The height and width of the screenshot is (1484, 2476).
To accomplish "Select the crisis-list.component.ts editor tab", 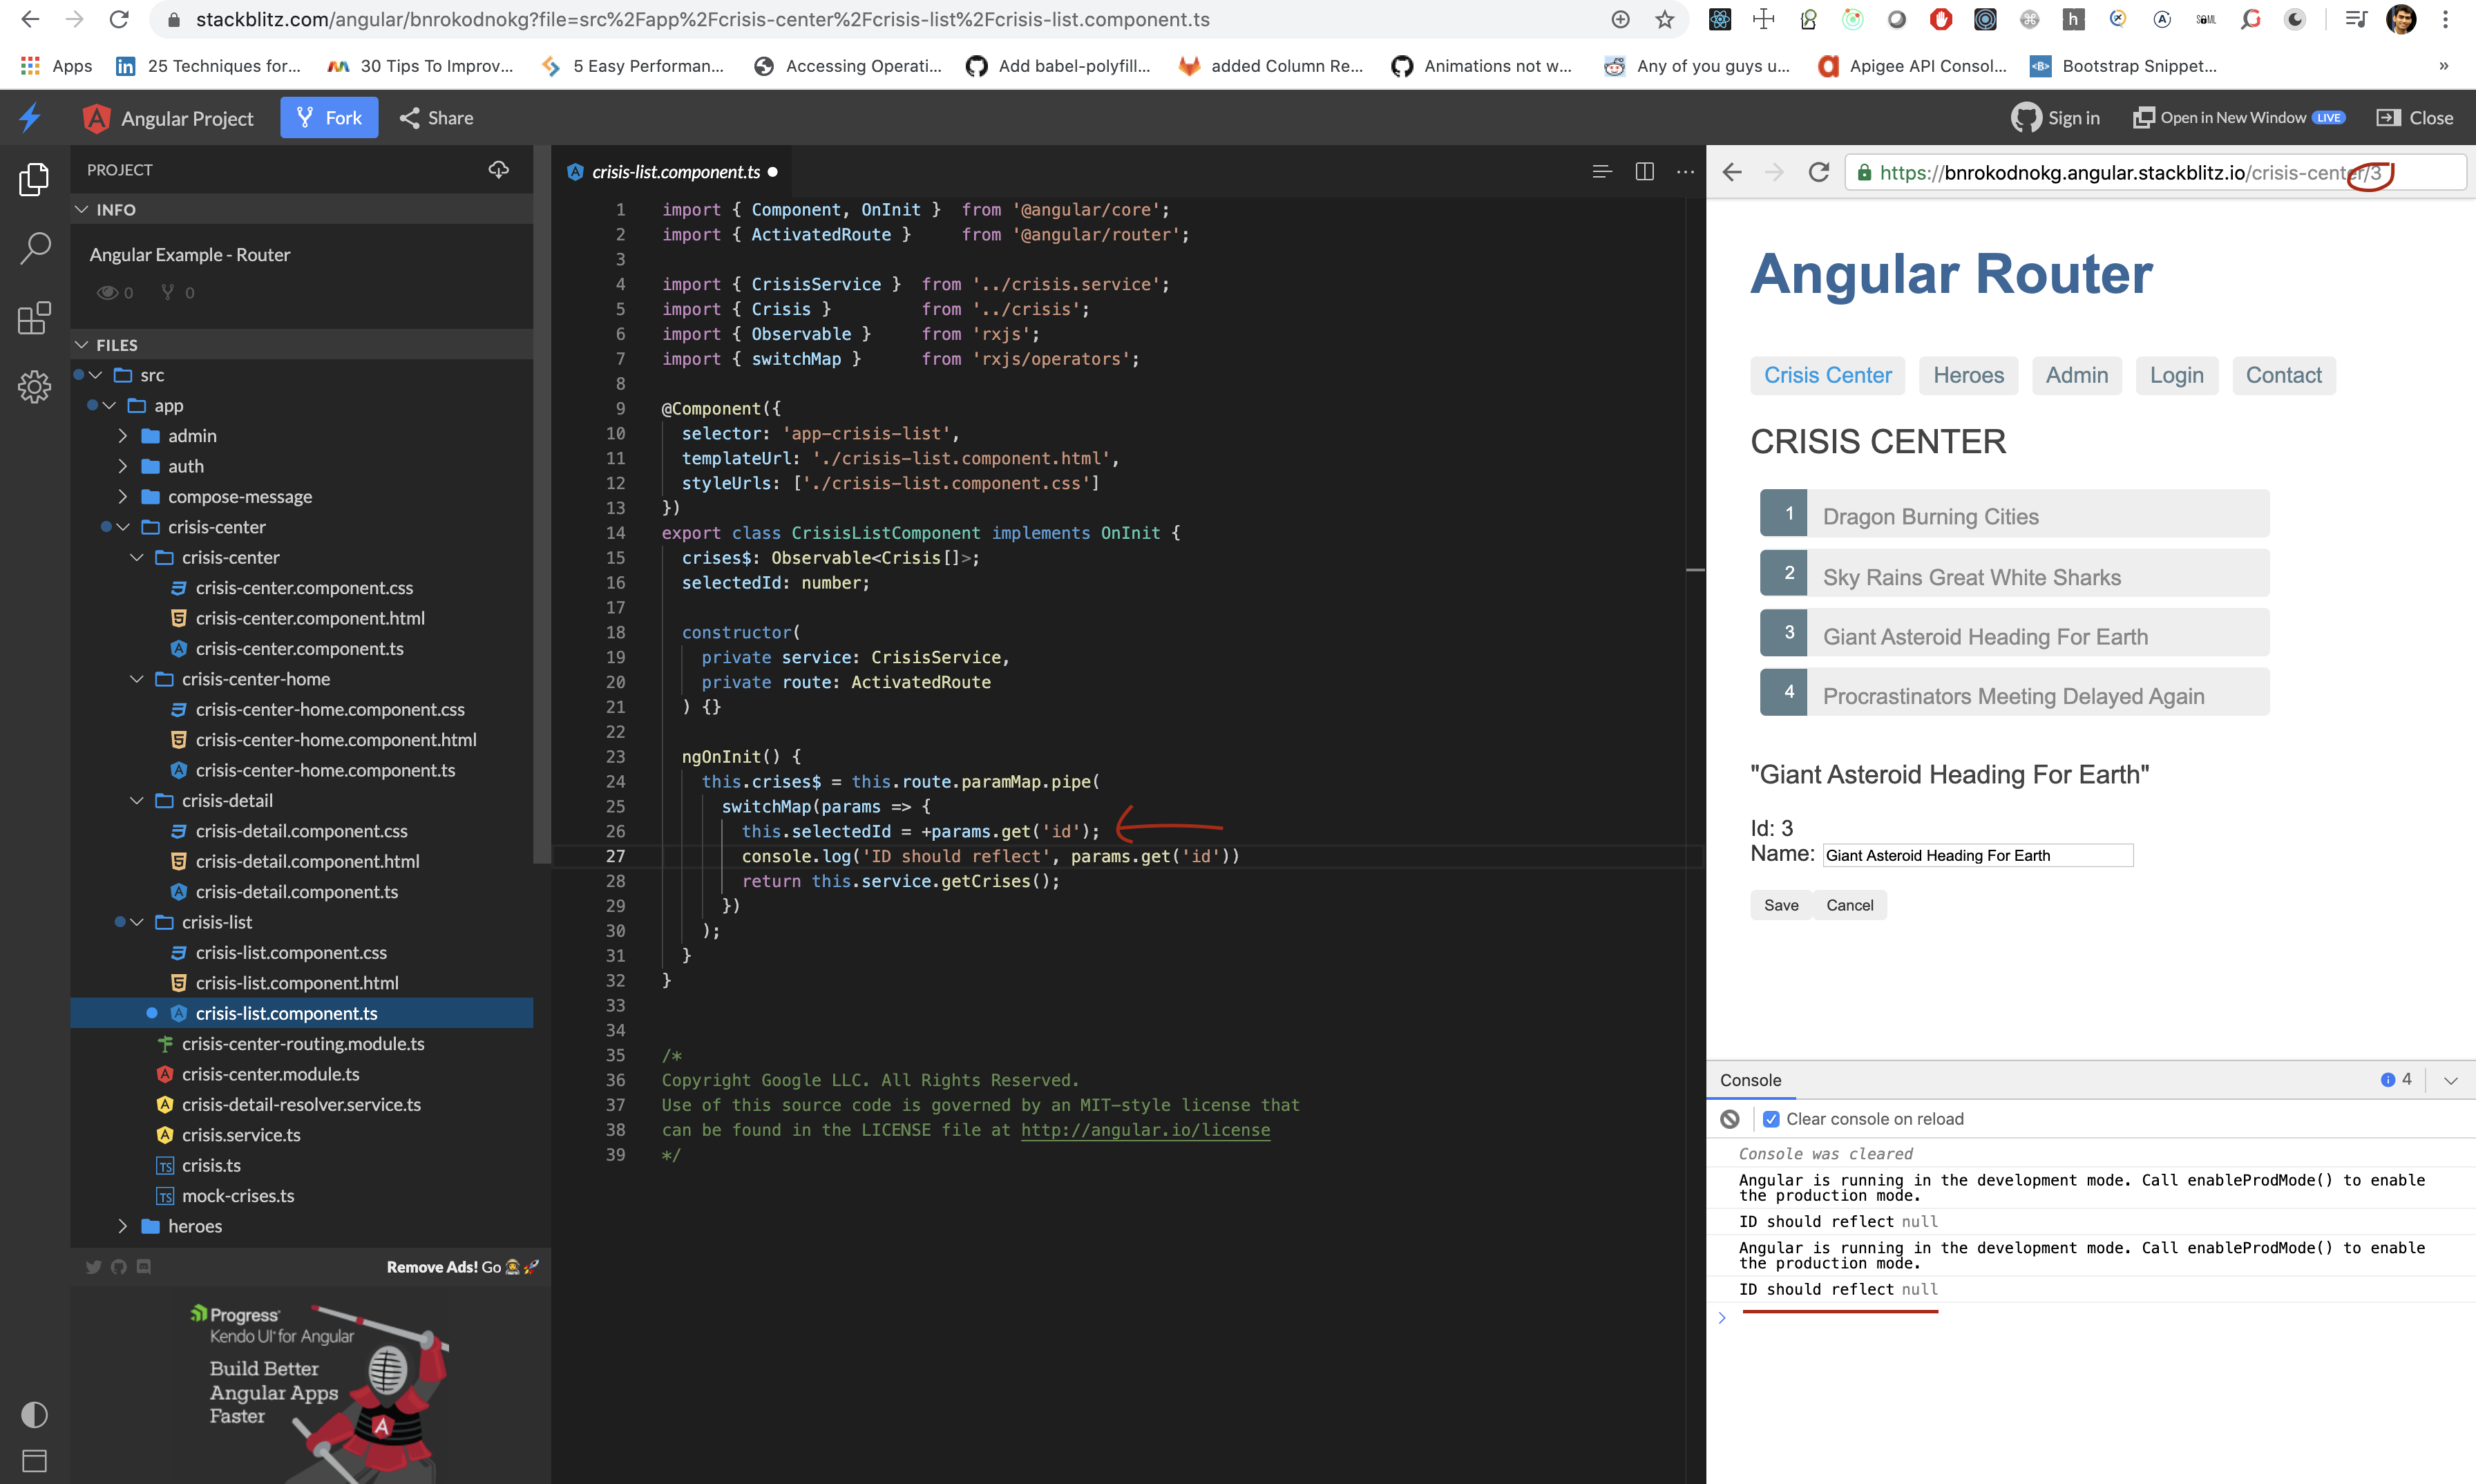I will [x=672, y=171].
